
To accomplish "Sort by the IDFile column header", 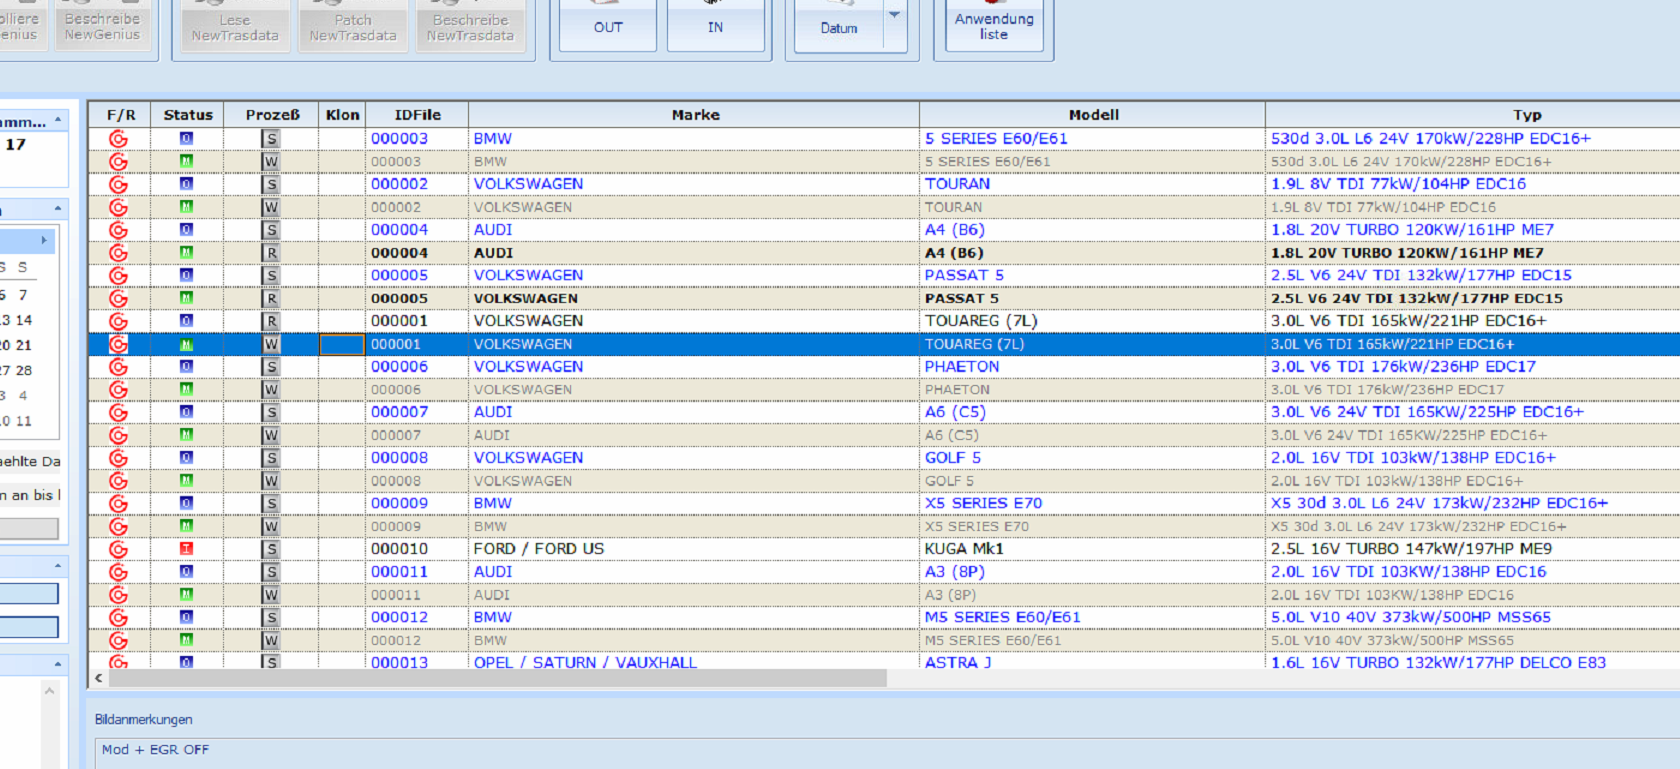I will (417, 115).
